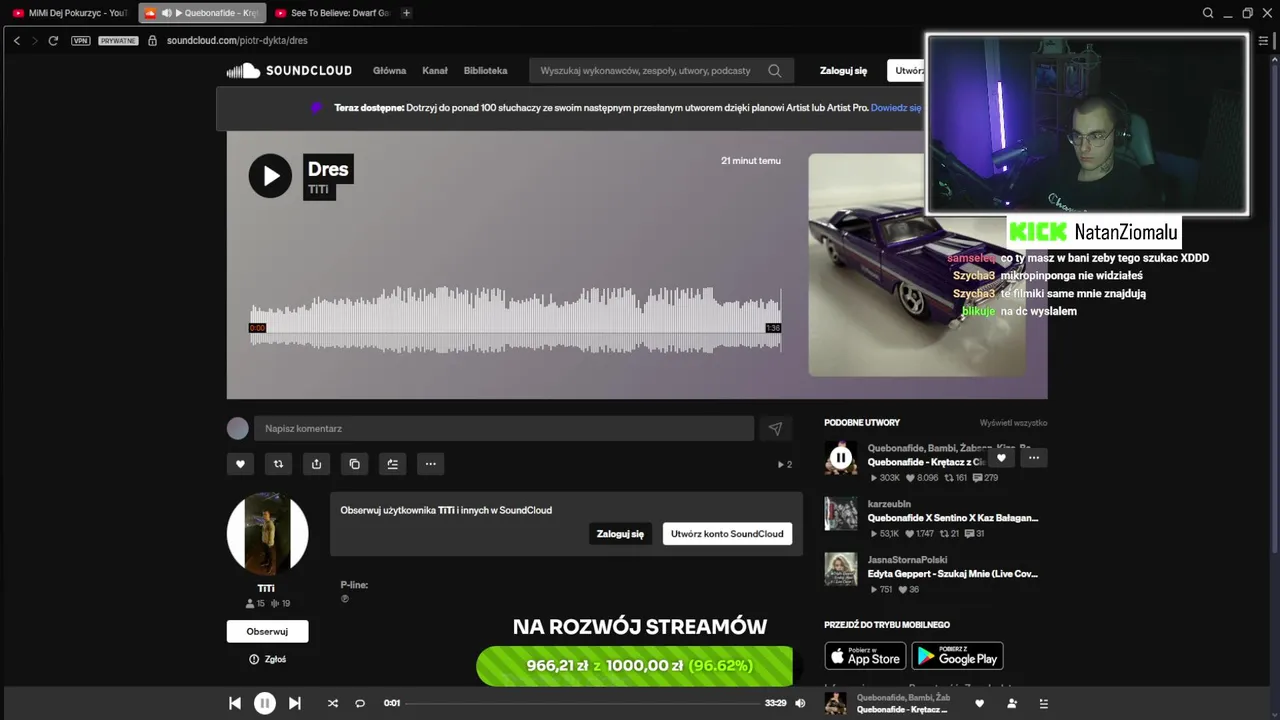Click the Zaloguj się link in the header

[843, 71]
